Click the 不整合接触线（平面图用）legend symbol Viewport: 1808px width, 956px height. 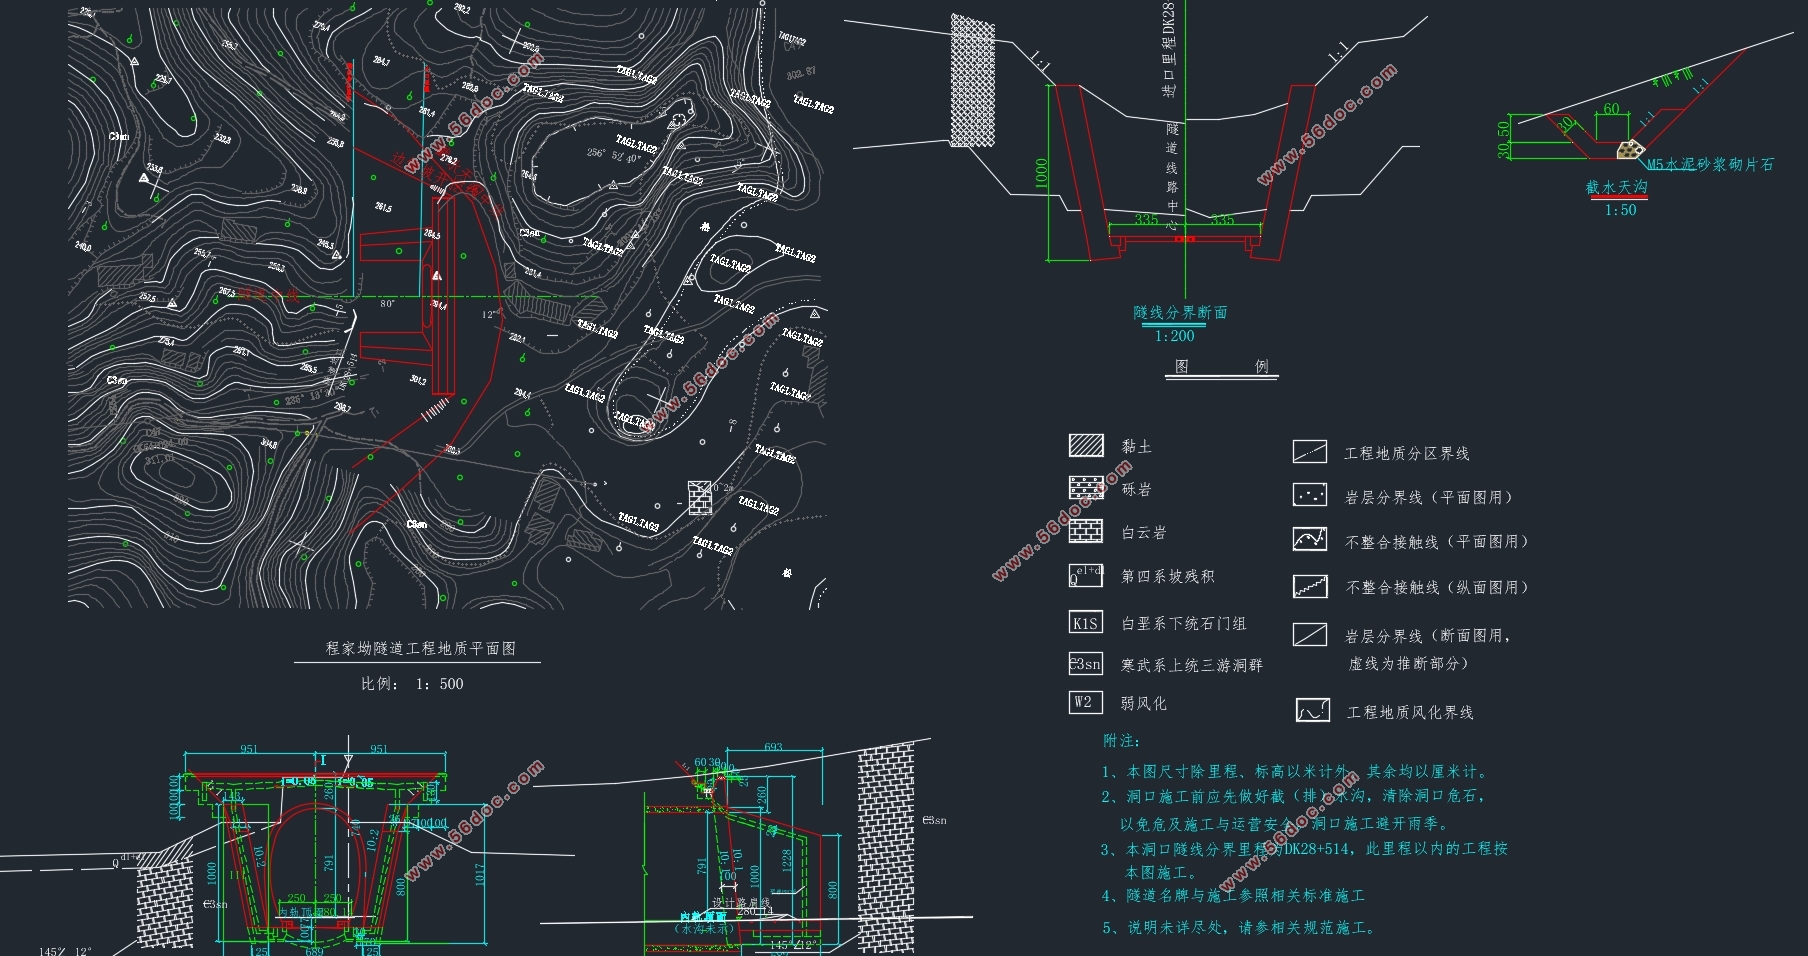click(x=1310, y=540)
